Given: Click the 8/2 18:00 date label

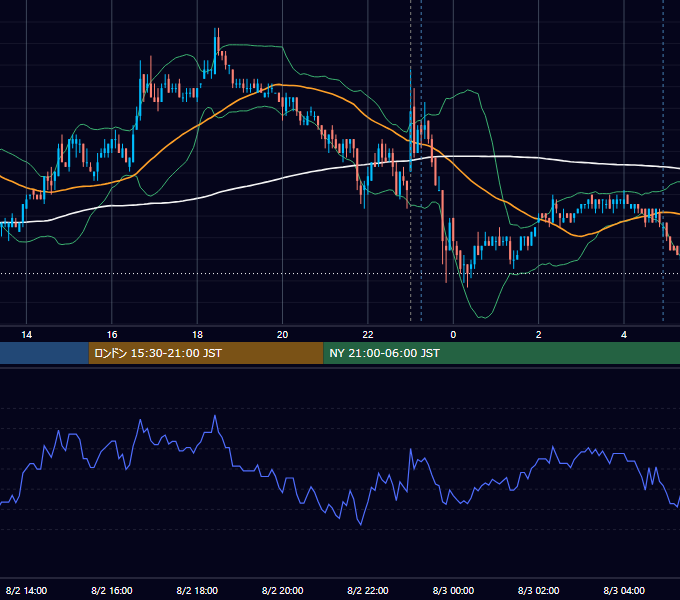Looking at the screenshot, I should (197, 590).
